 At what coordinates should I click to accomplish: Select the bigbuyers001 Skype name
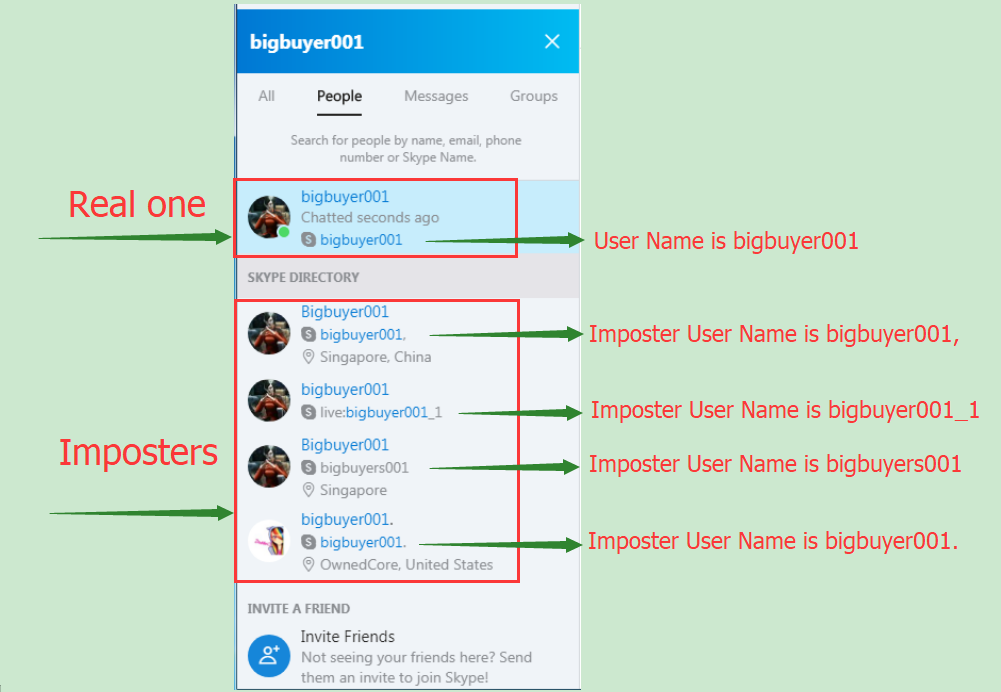[x=364, y=467]
